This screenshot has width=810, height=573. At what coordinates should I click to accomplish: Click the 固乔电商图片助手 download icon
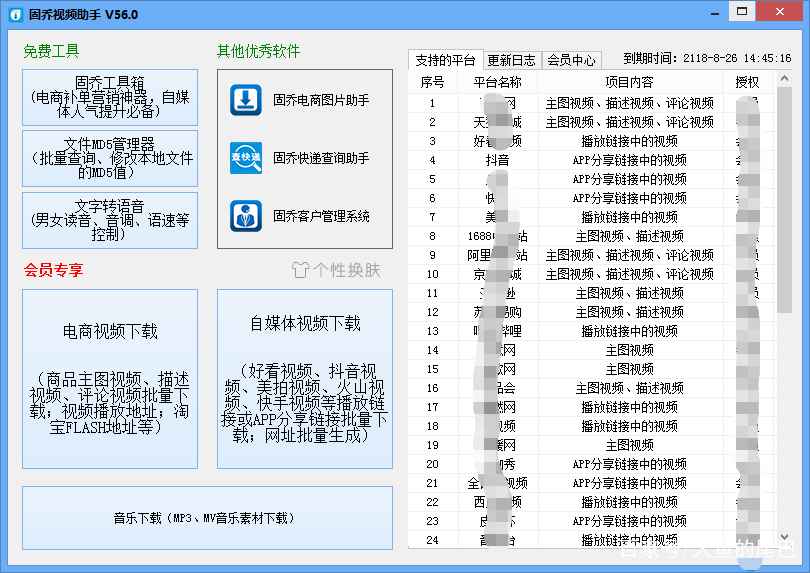point(246,100)
